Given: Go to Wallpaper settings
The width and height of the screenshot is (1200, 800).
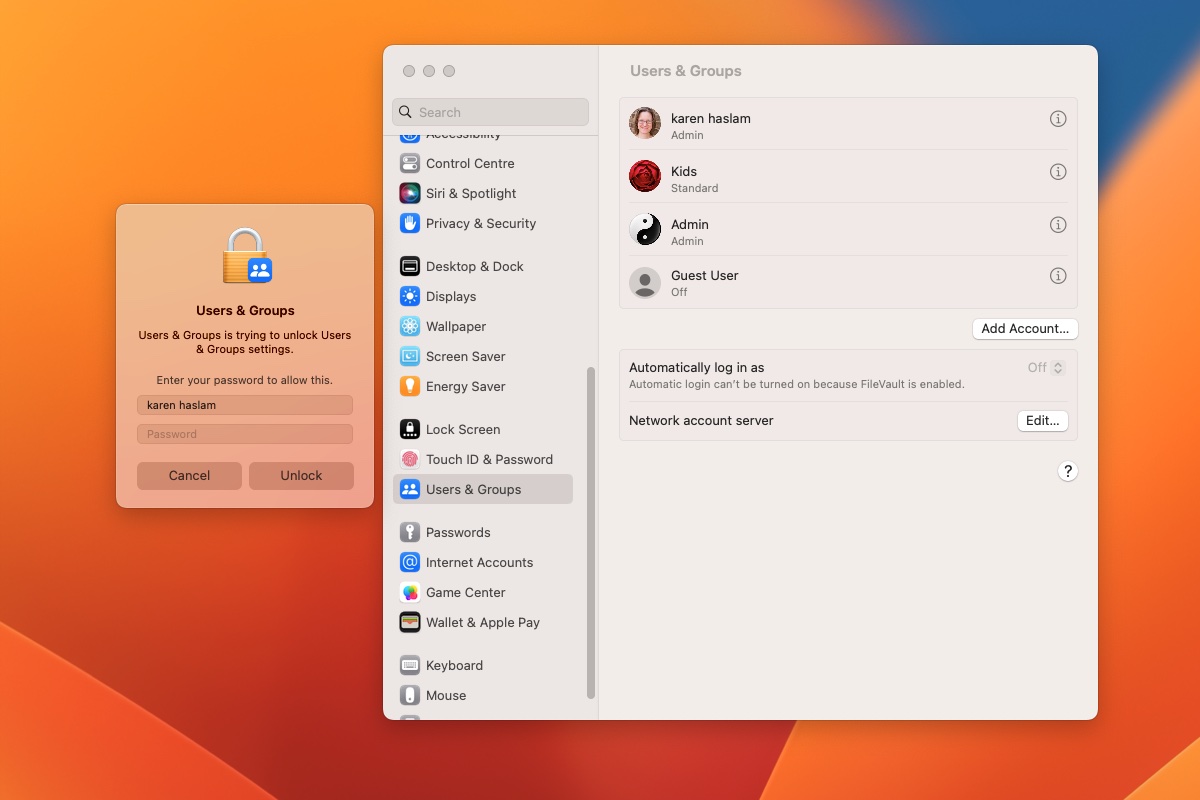Looking at the screenshot, I should pos(456,326).
